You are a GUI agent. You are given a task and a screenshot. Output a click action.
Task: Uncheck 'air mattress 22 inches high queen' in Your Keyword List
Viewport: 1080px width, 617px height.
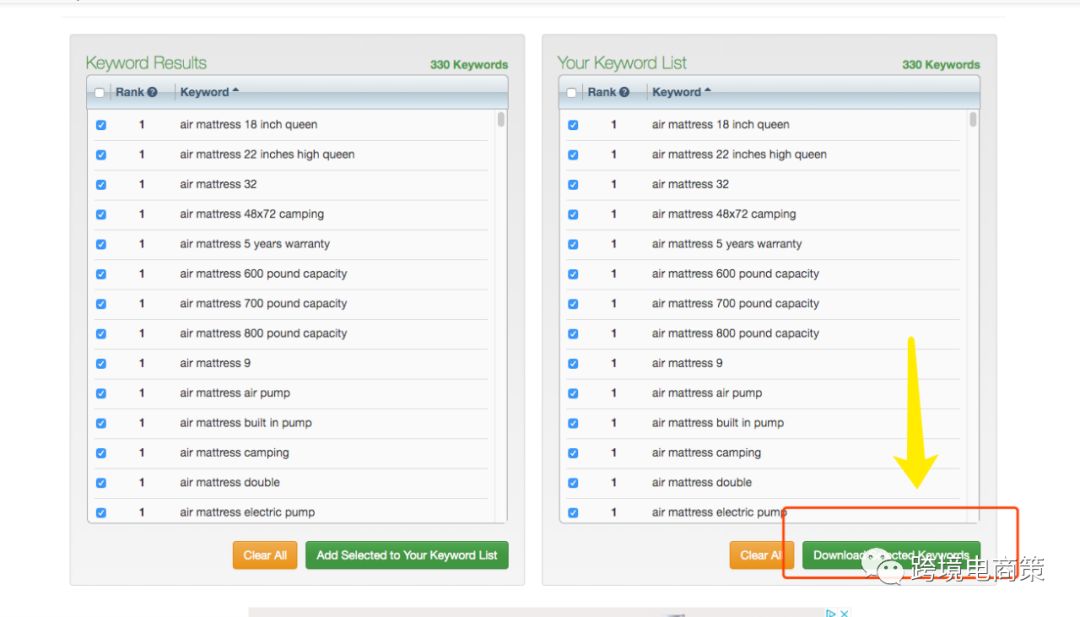tap(573, 155)
